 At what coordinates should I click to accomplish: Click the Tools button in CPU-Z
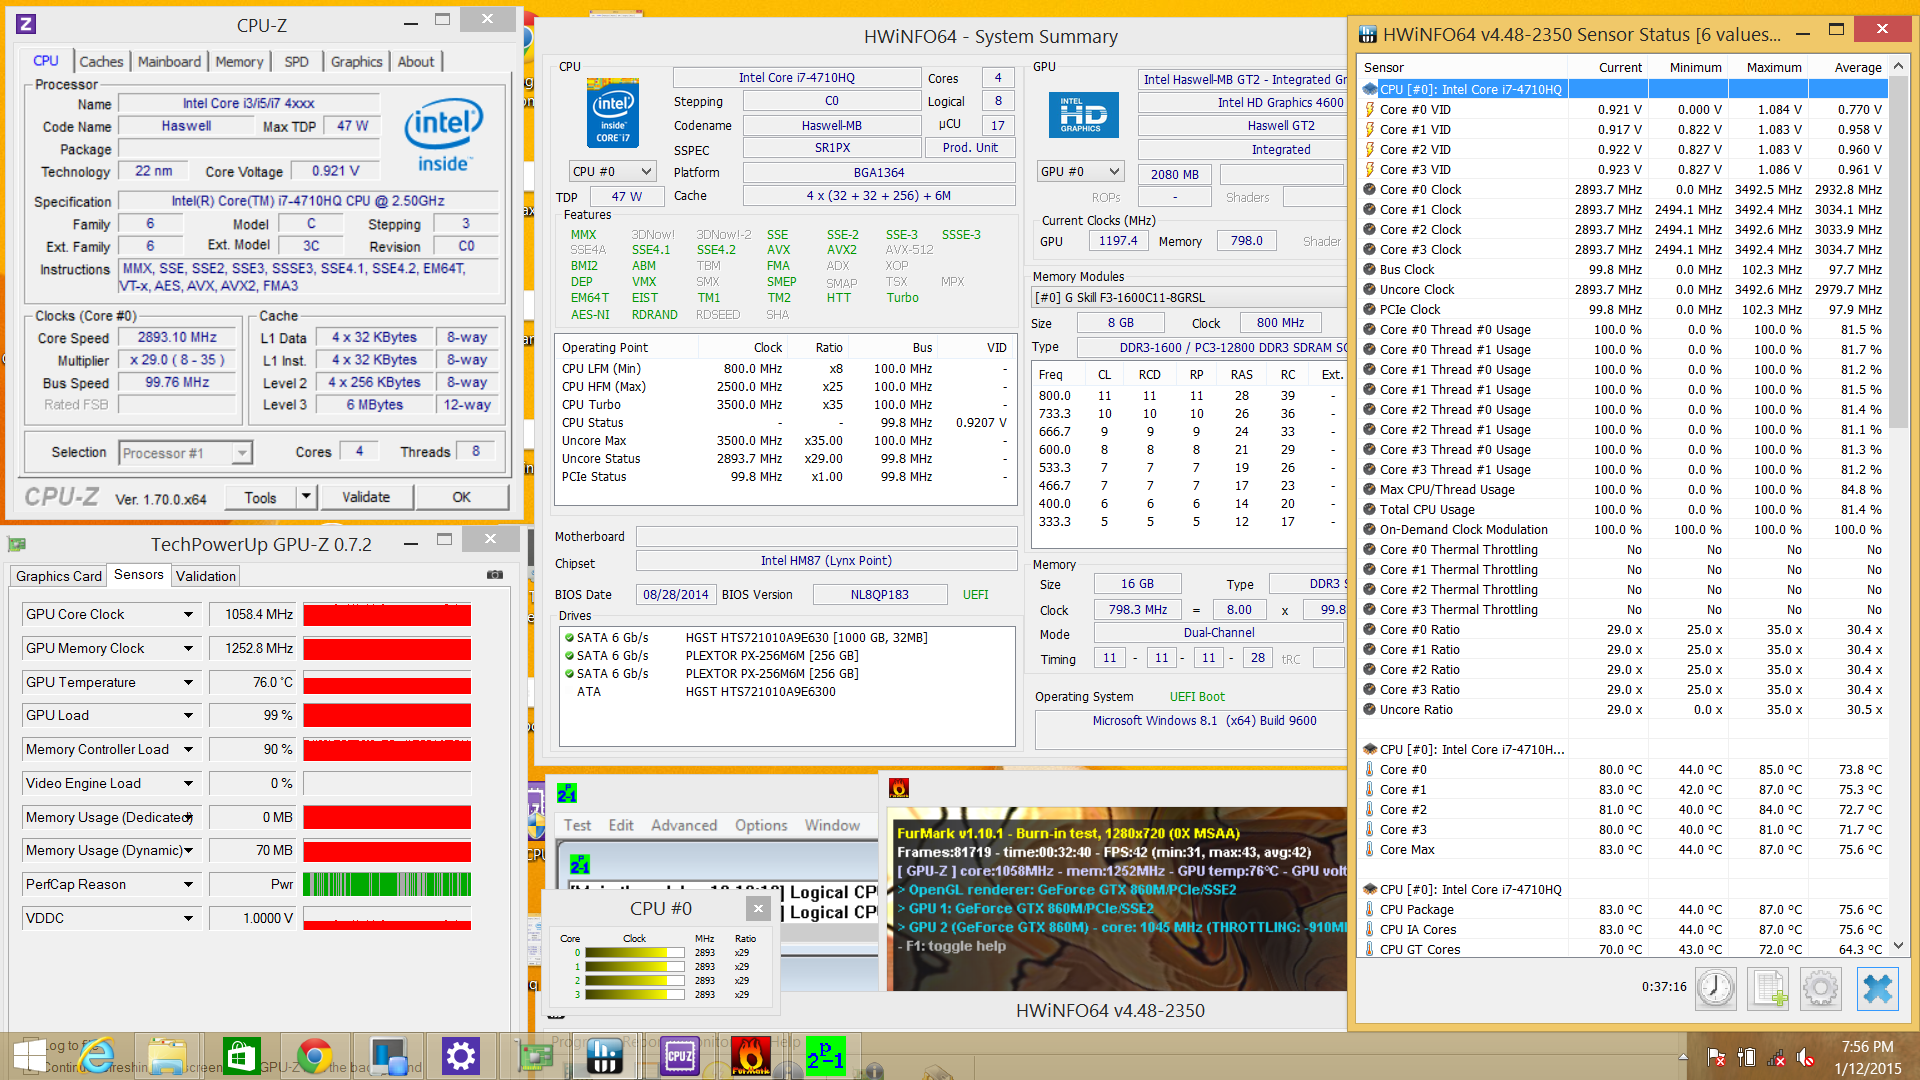[x=260, y=497]
